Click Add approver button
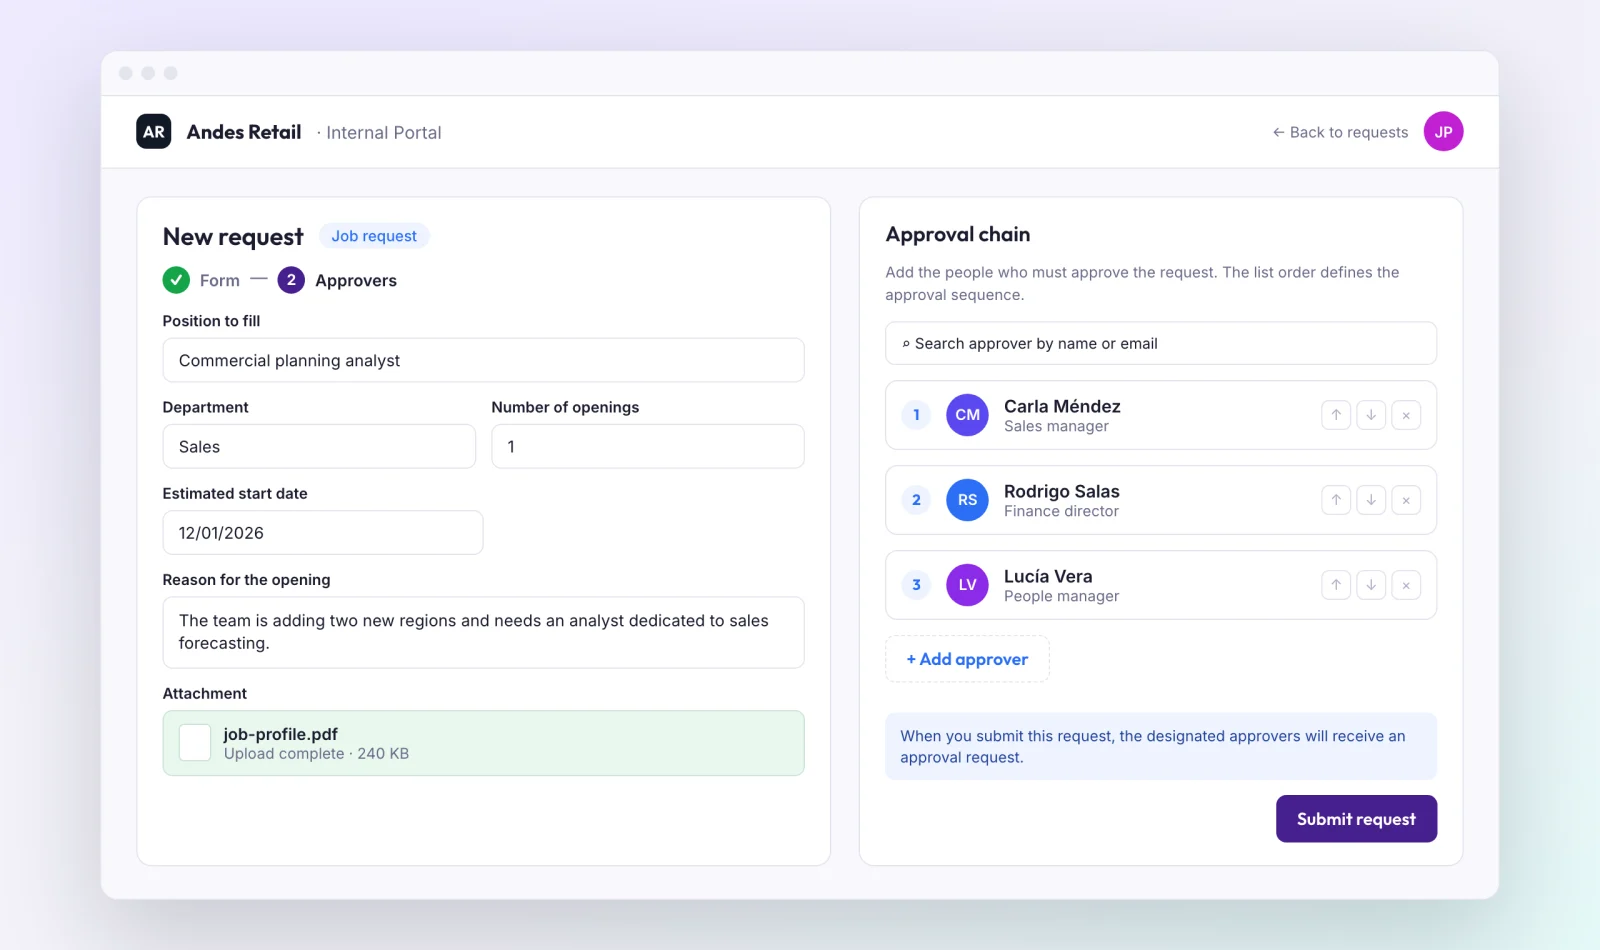1600x950 pixels. click(x=967, y=659)
